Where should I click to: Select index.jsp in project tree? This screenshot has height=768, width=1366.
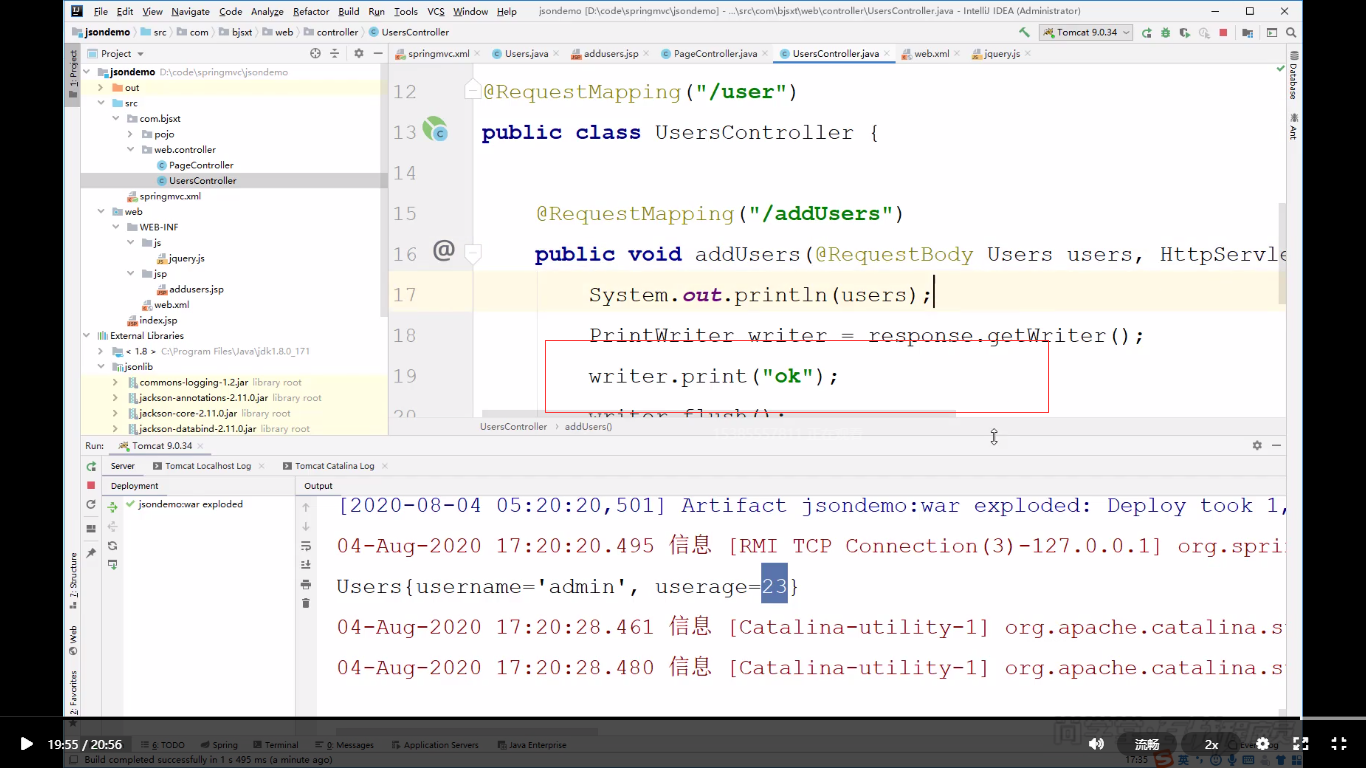pos(158,320)
